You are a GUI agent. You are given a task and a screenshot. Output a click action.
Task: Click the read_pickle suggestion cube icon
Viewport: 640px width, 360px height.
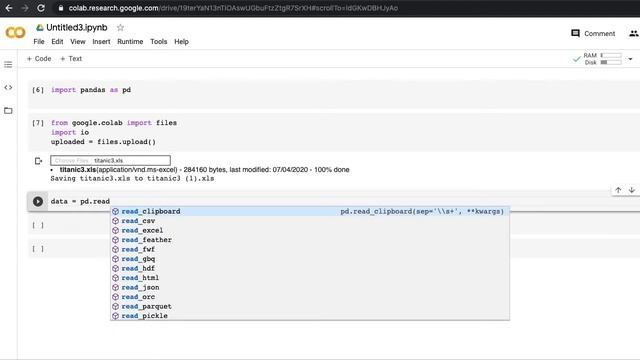tap(116, 316)
